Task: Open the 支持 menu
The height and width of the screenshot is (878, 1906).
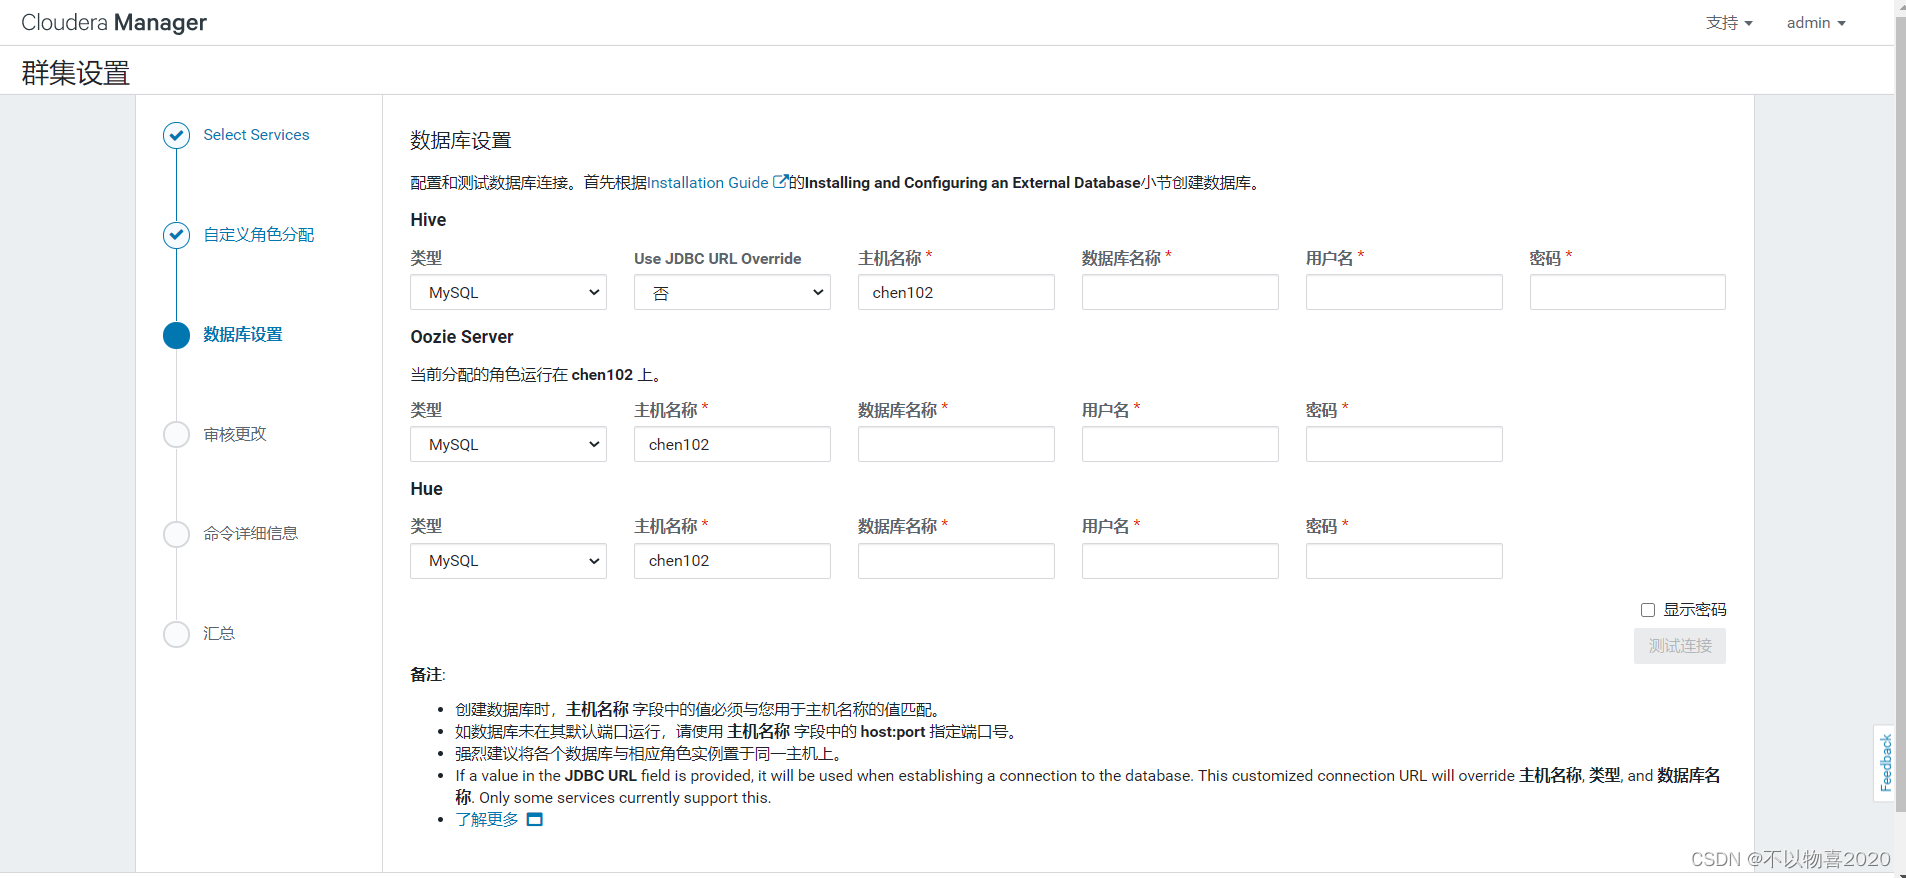Action: 1729,23
